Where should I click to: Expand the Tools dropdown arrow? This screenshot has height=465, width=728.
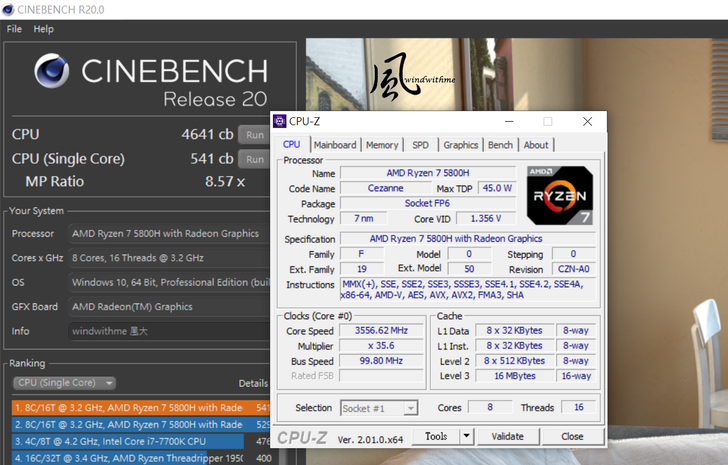tap(465, 436)
